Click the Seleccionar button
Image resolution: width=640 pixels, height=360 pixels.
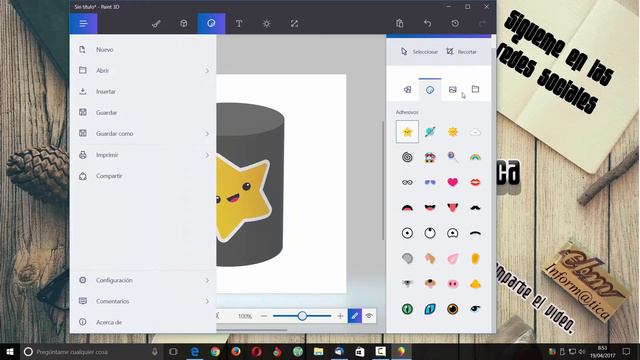pos(419,52)
